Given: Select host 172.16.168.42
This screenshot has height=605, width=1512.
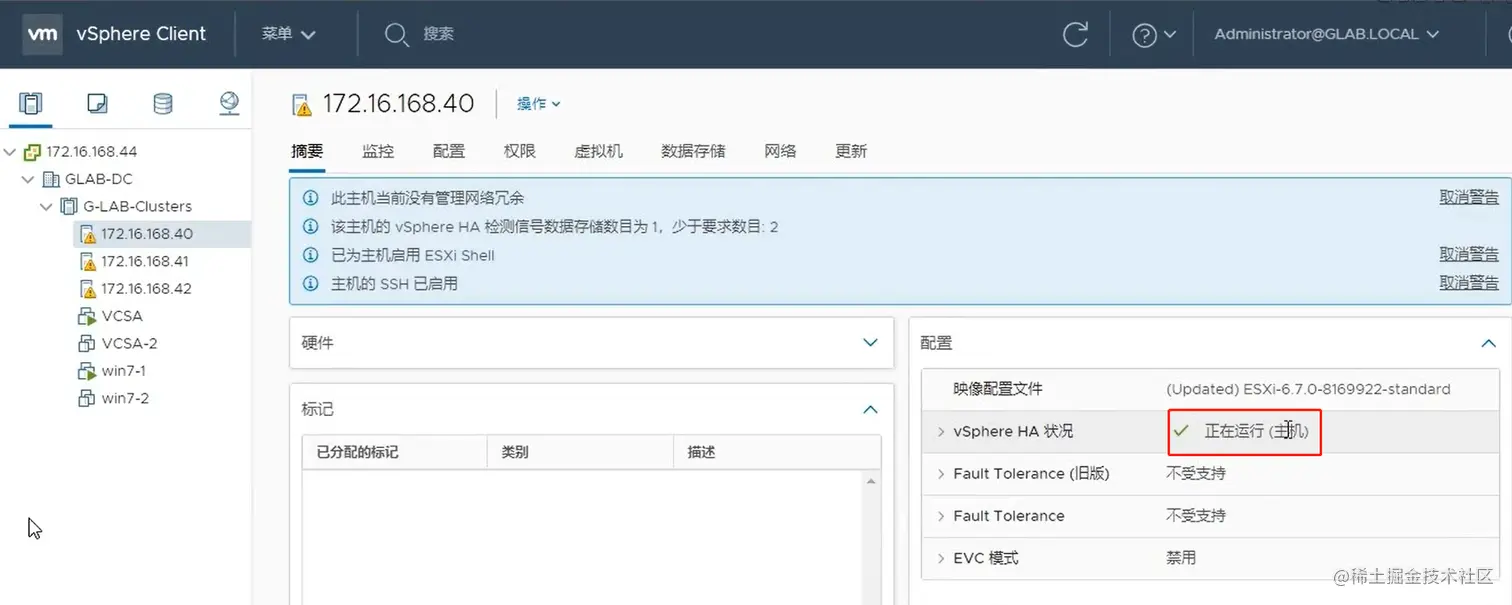Looking at the screenshot, I should [x=147, y=288].
